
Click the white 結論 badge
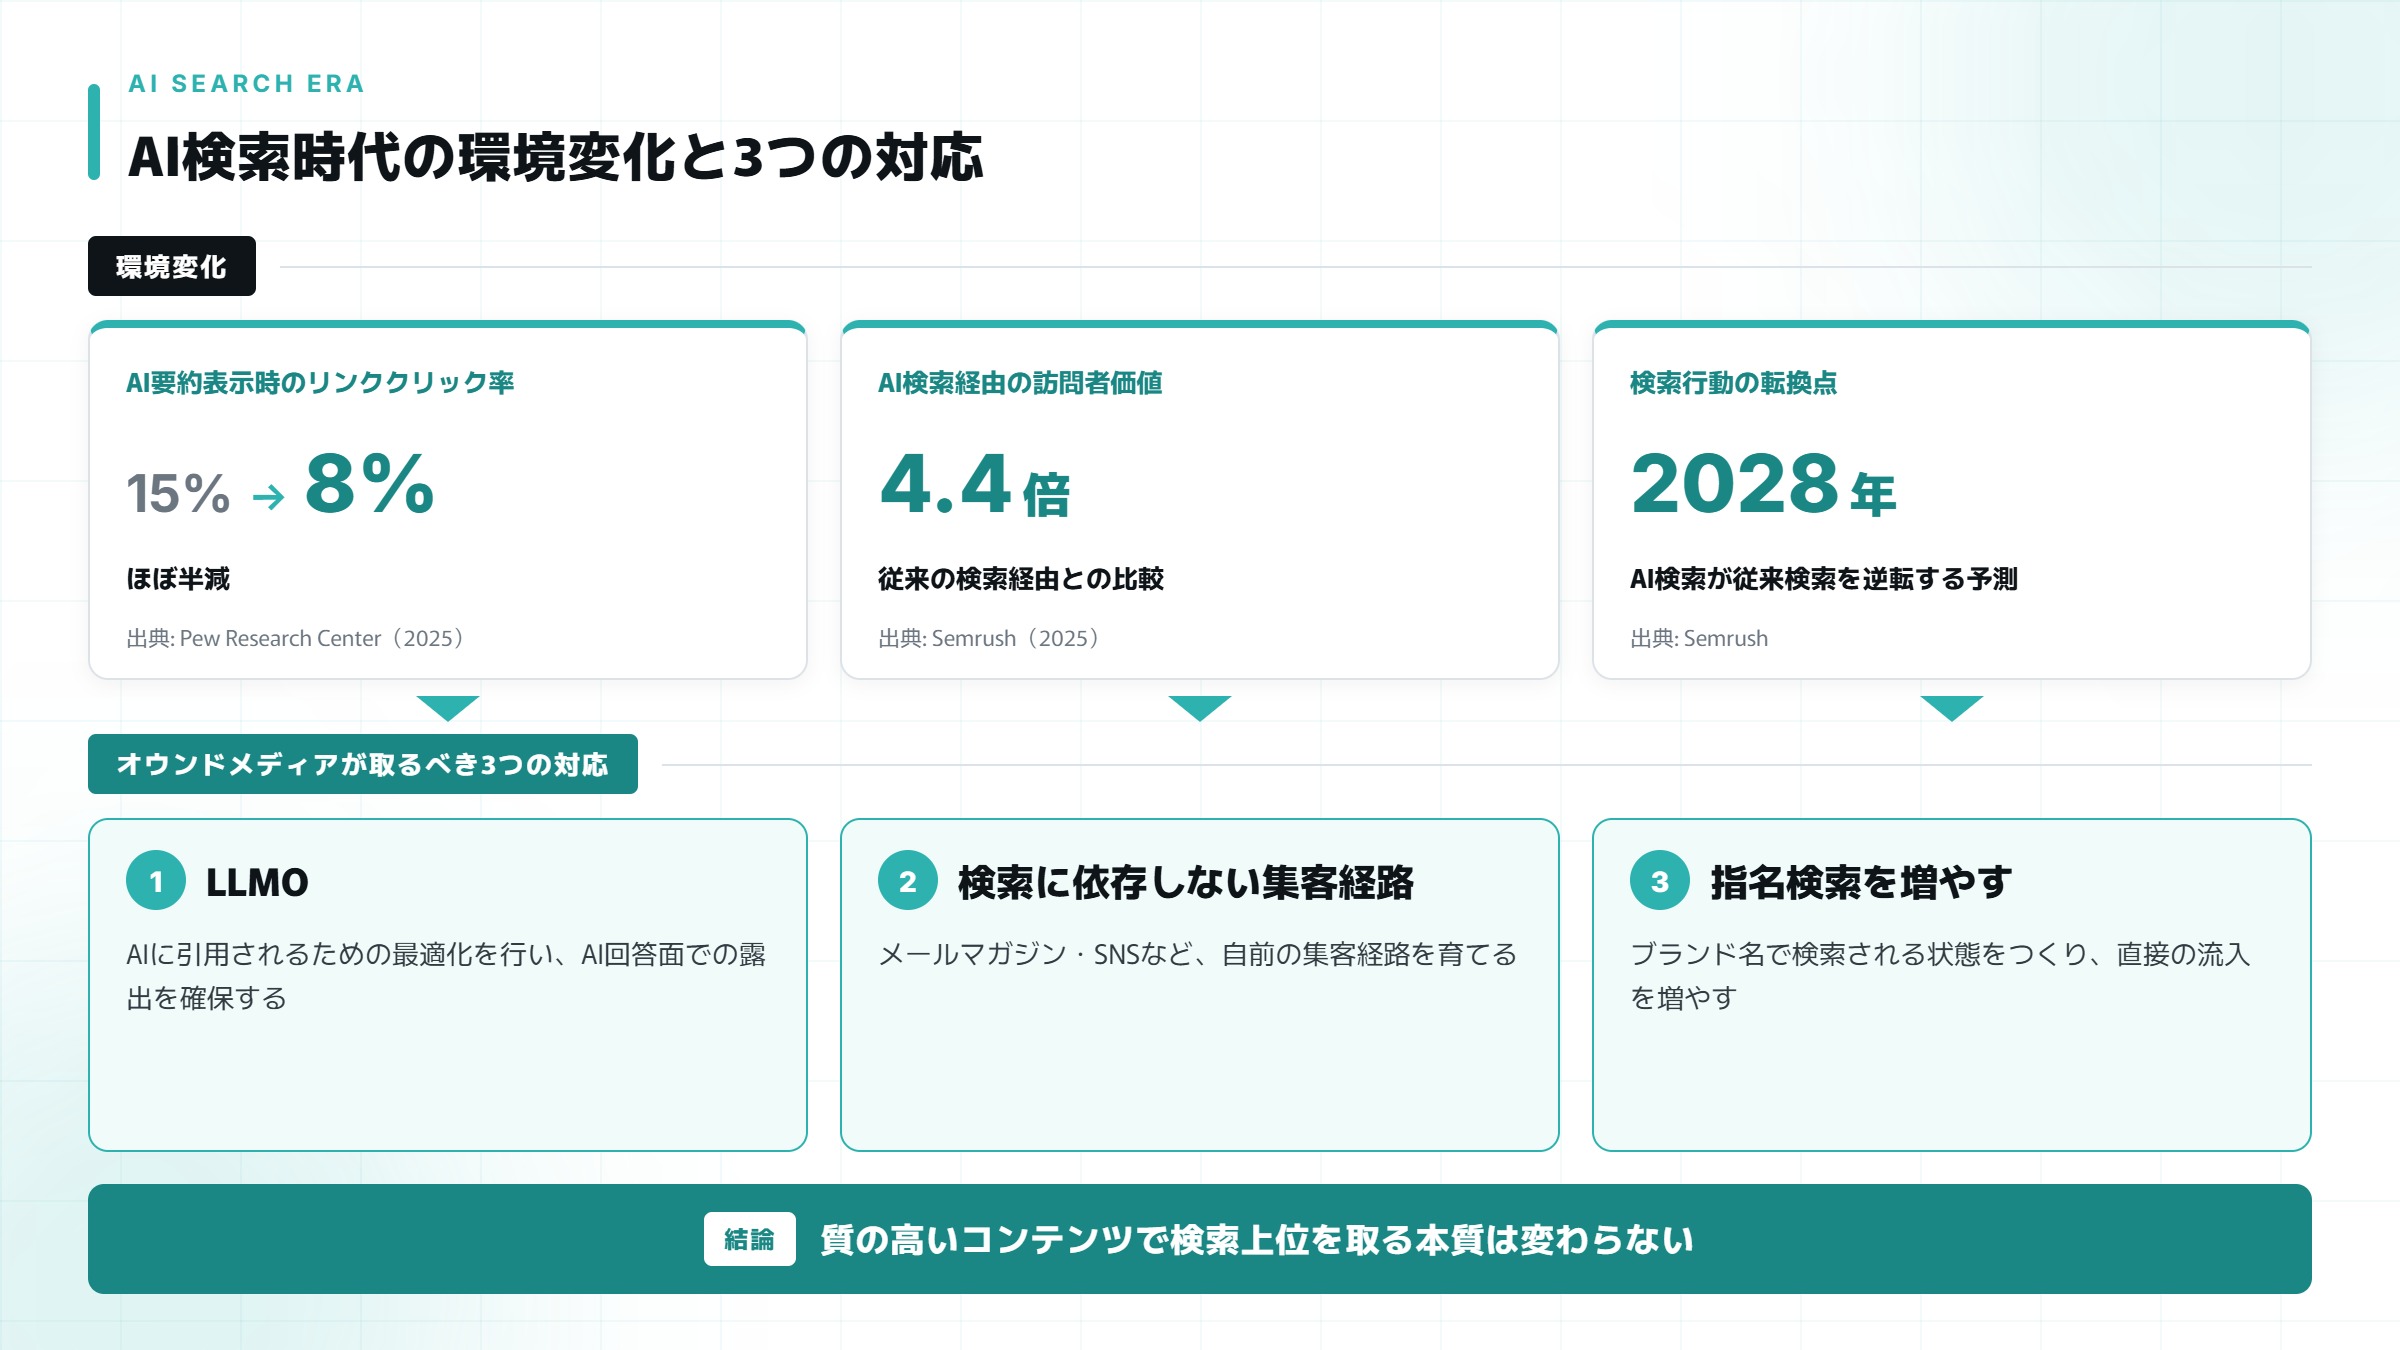(750, 1239)
